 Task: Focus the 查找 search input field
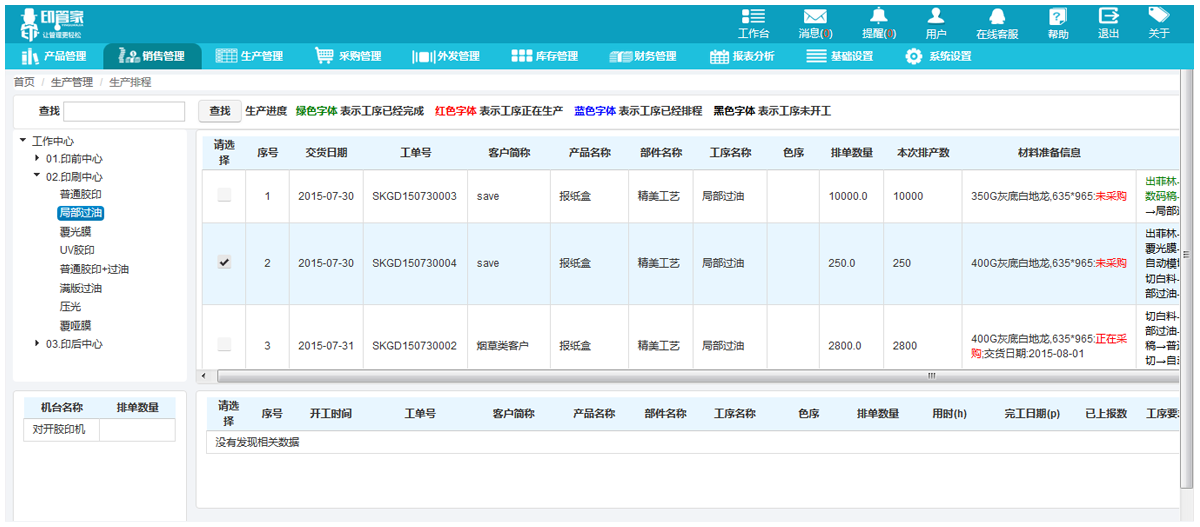click(x=125, y=111)
